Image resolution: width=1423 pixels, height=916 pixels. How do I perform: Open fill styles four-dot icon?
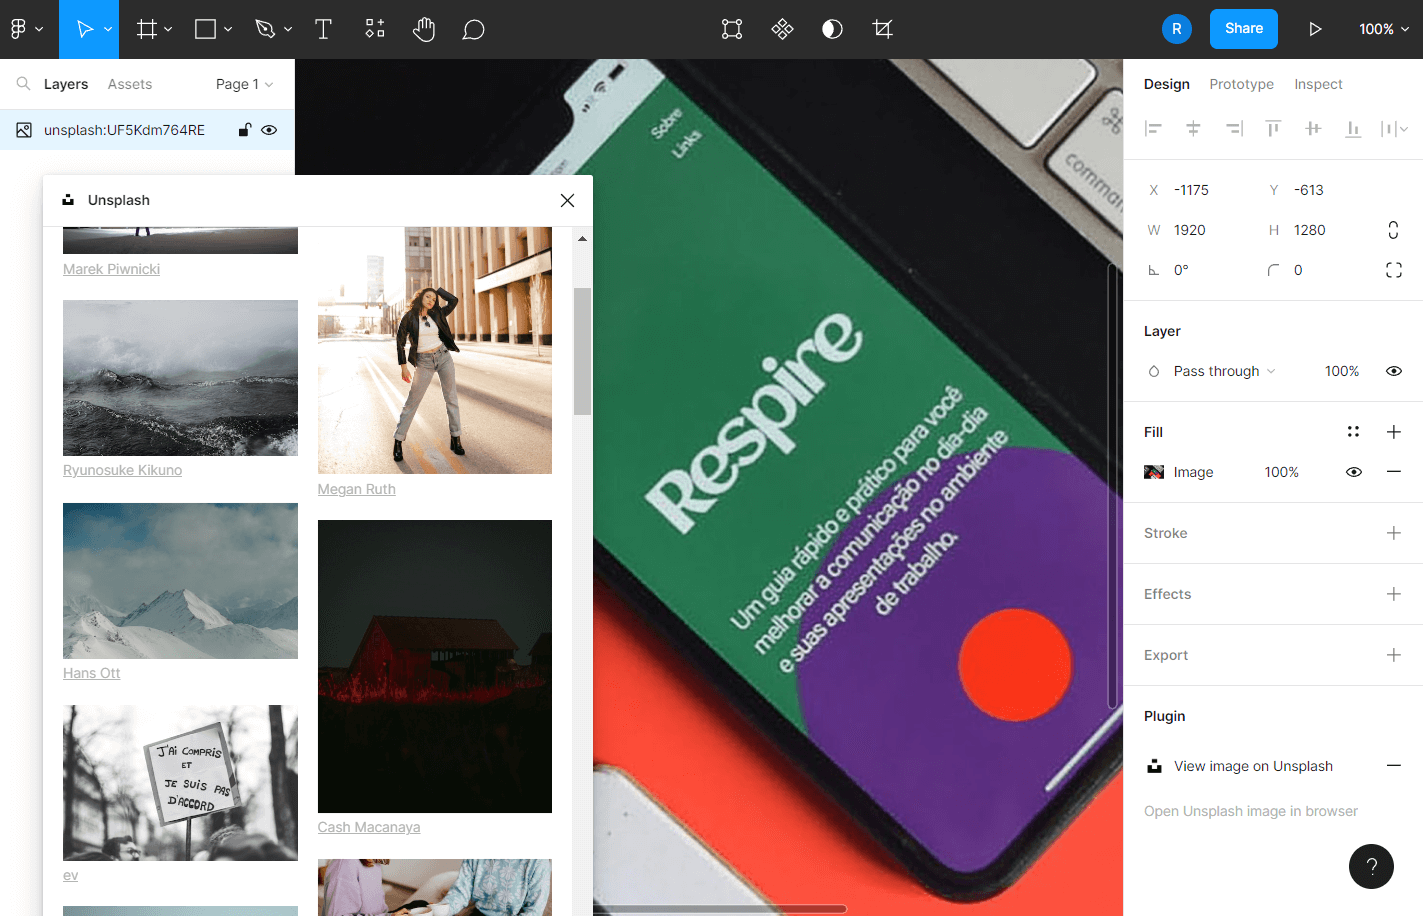point(1353,432)
